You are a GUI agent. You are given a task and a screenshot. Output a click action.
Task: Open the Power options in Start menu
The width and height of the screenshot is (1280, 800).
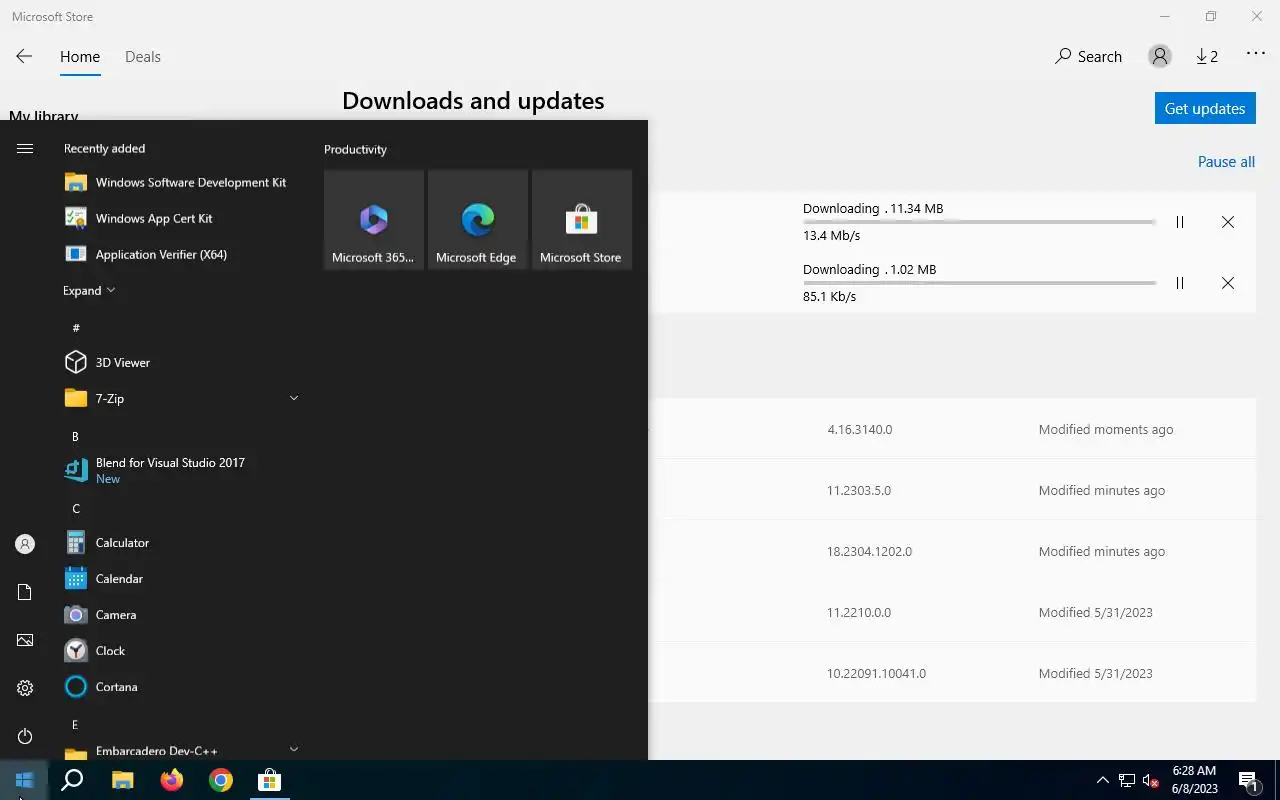tap(25, 736)
